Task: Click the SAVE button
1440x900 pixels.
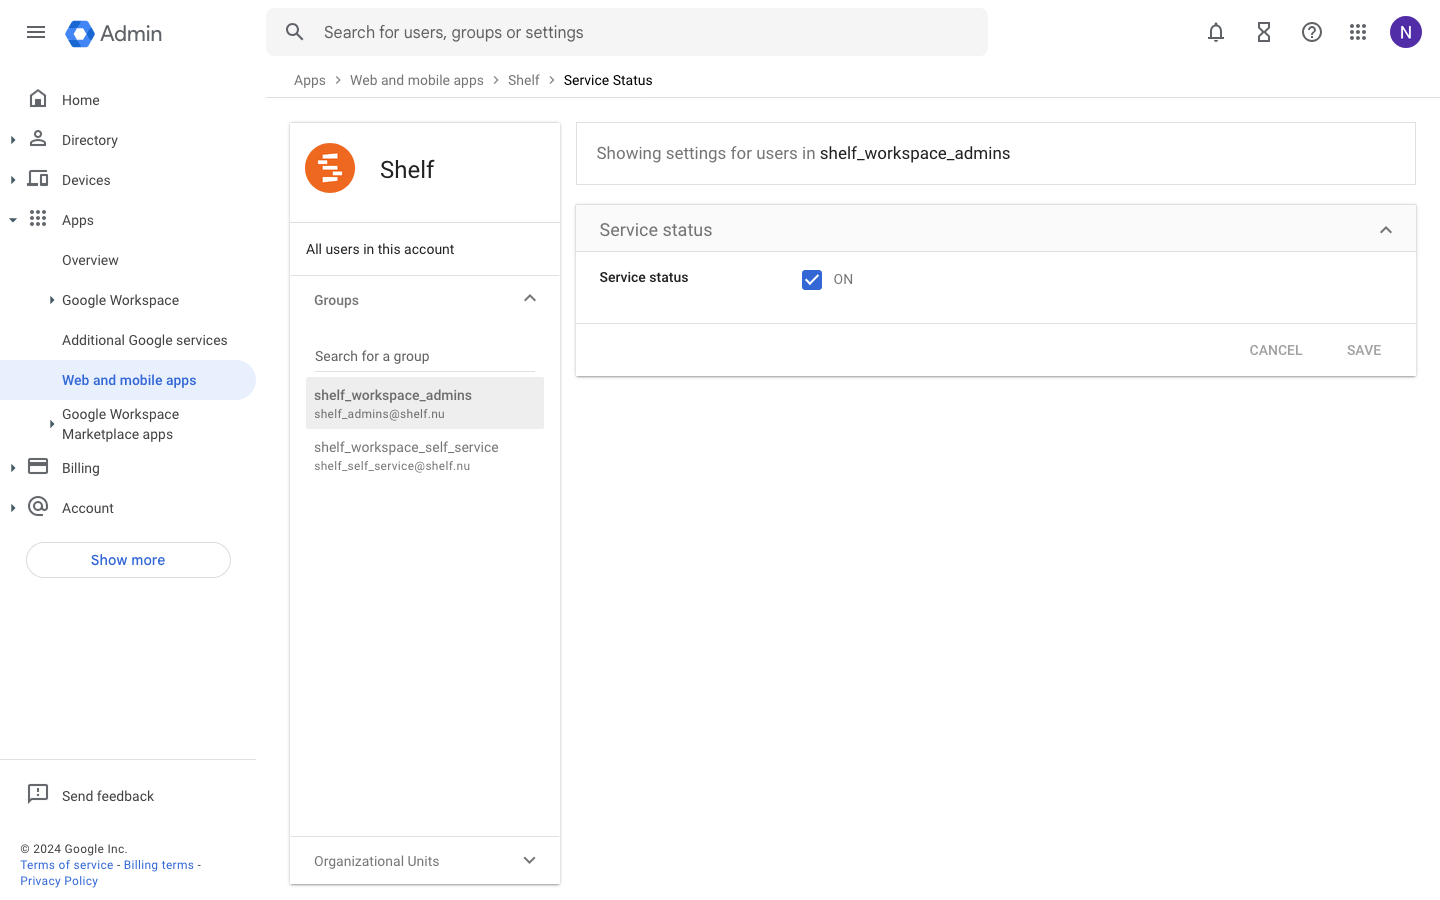Action: 1364,350
